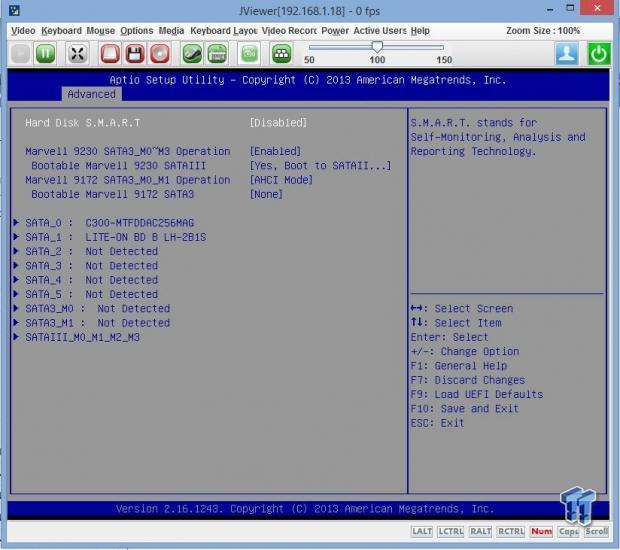Open the Video menu
Image resolution: width=620 pixels, height=550 pixels.
coord(23,31)
